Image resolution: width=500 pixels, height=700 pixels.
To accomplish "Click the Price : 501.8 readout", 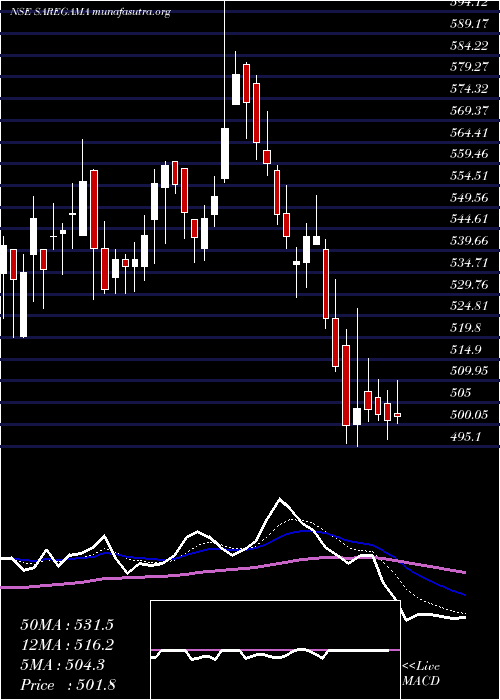I will point(68,685).
